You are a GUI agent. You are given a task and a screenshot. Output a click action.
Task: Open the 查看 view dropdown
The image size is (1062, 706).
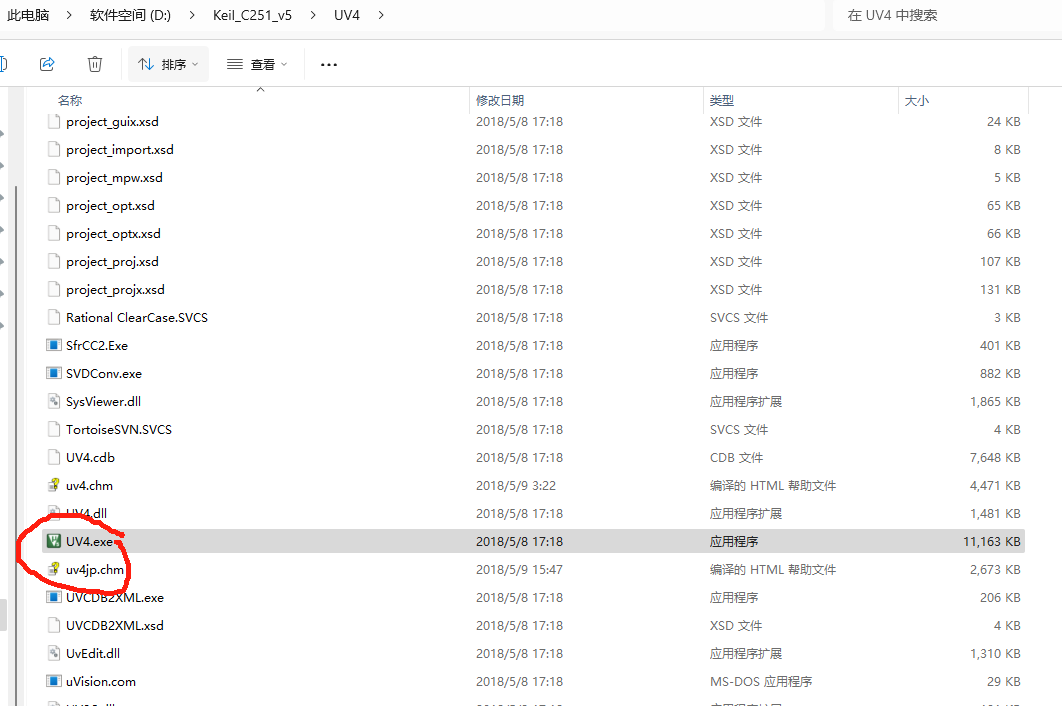257,64
